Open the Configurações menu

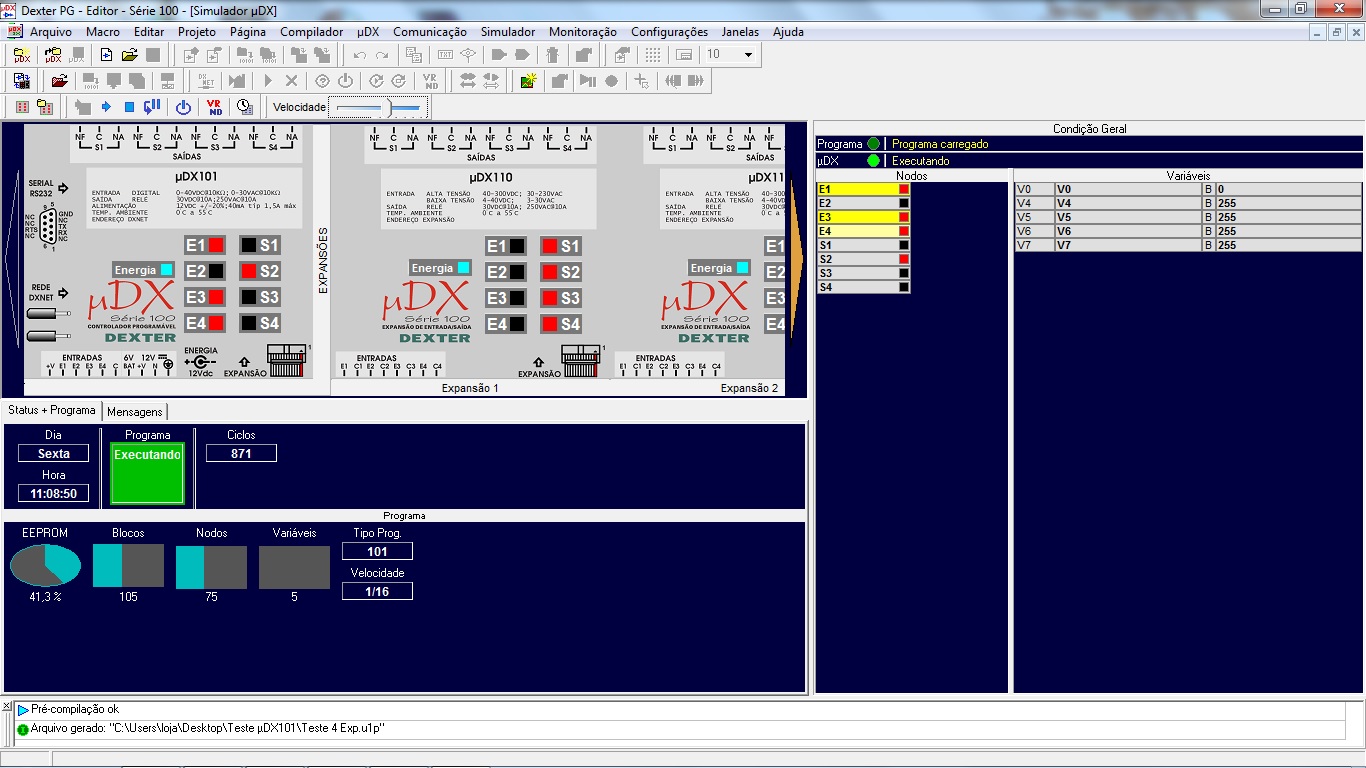click(x=670, y=32)
